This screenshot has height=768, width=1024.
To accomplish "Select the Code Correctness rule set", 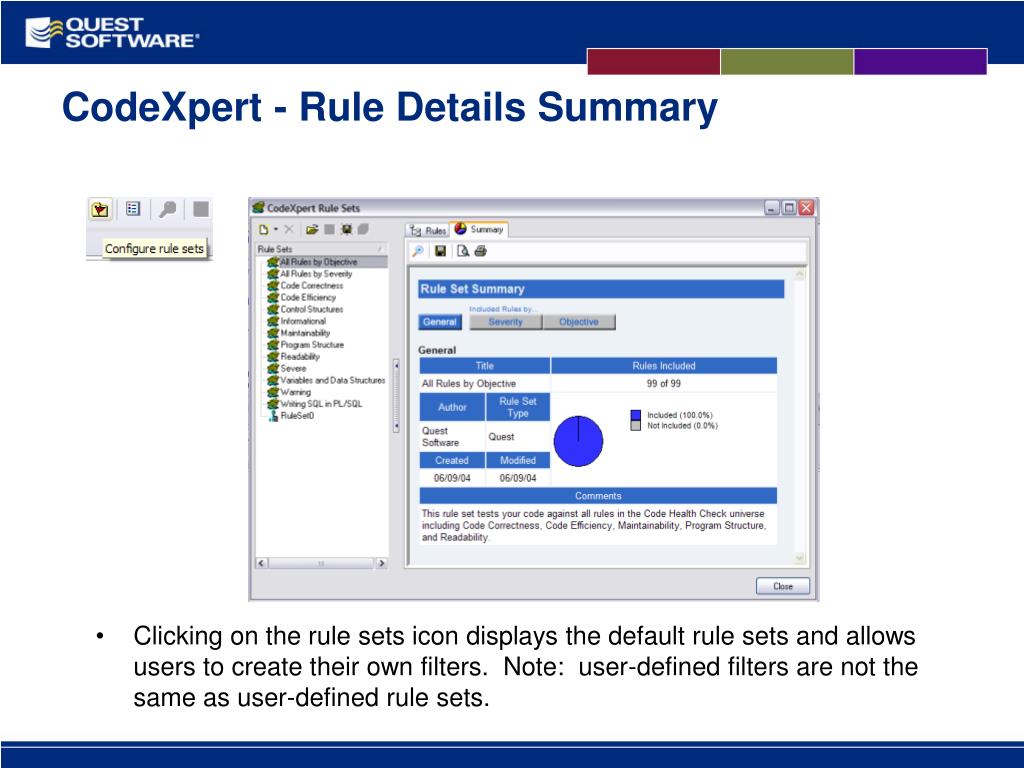I will click(312, 285).
